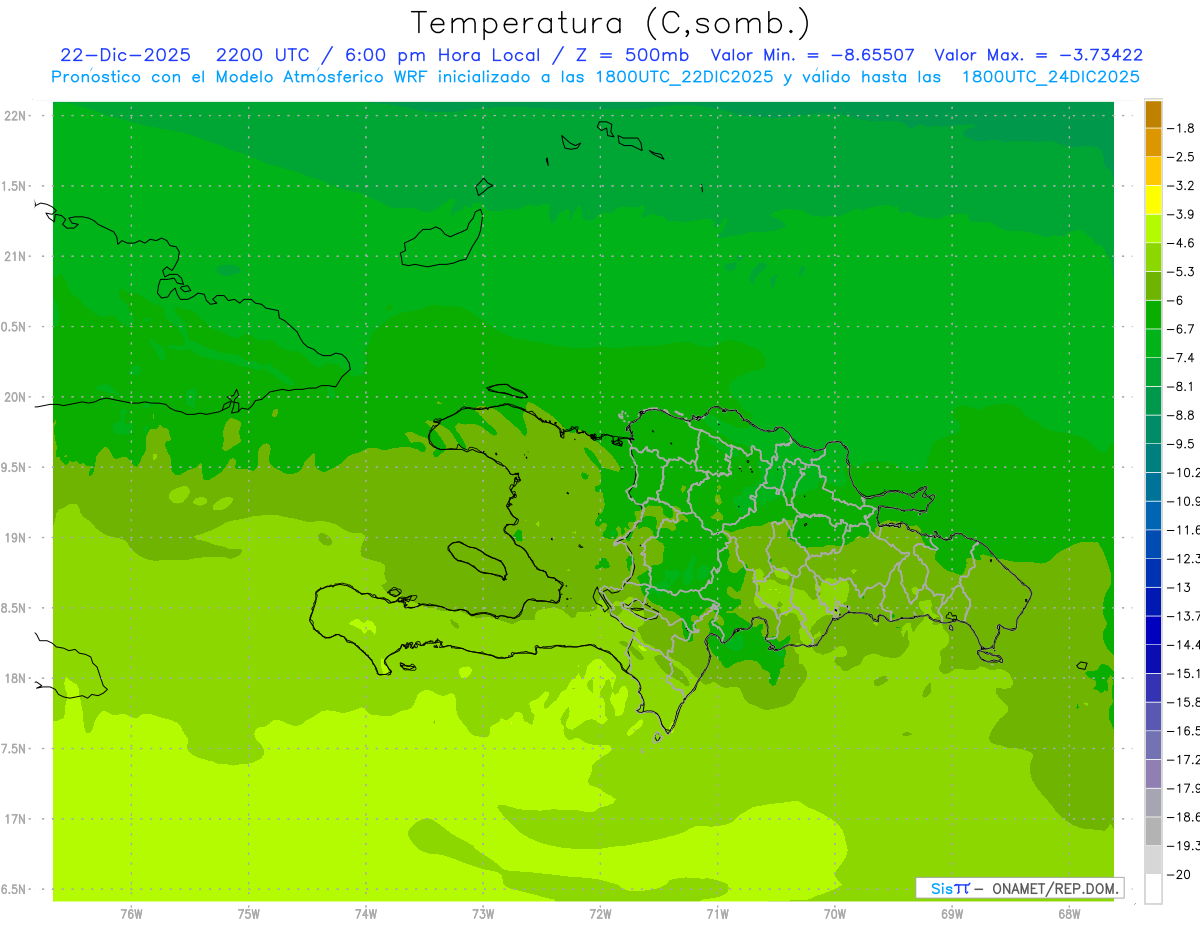Click the '-2.5' colorbar value
This screenshot has width=1200, height=927.
tap(1182, 157)
